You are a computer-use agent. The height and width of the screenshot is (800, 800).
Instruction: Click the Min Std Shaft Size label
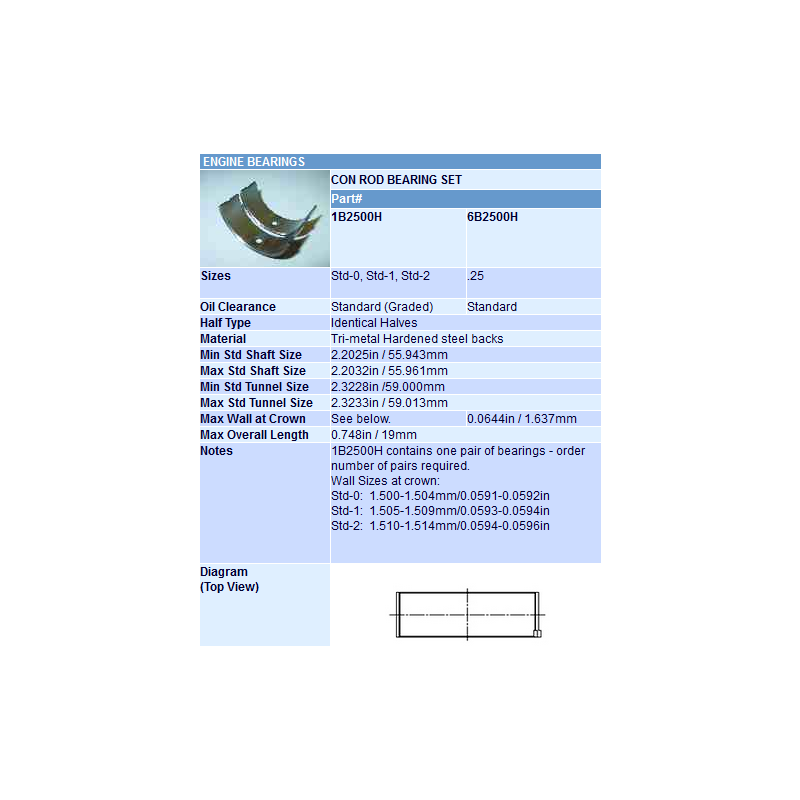tap(251, 355)
